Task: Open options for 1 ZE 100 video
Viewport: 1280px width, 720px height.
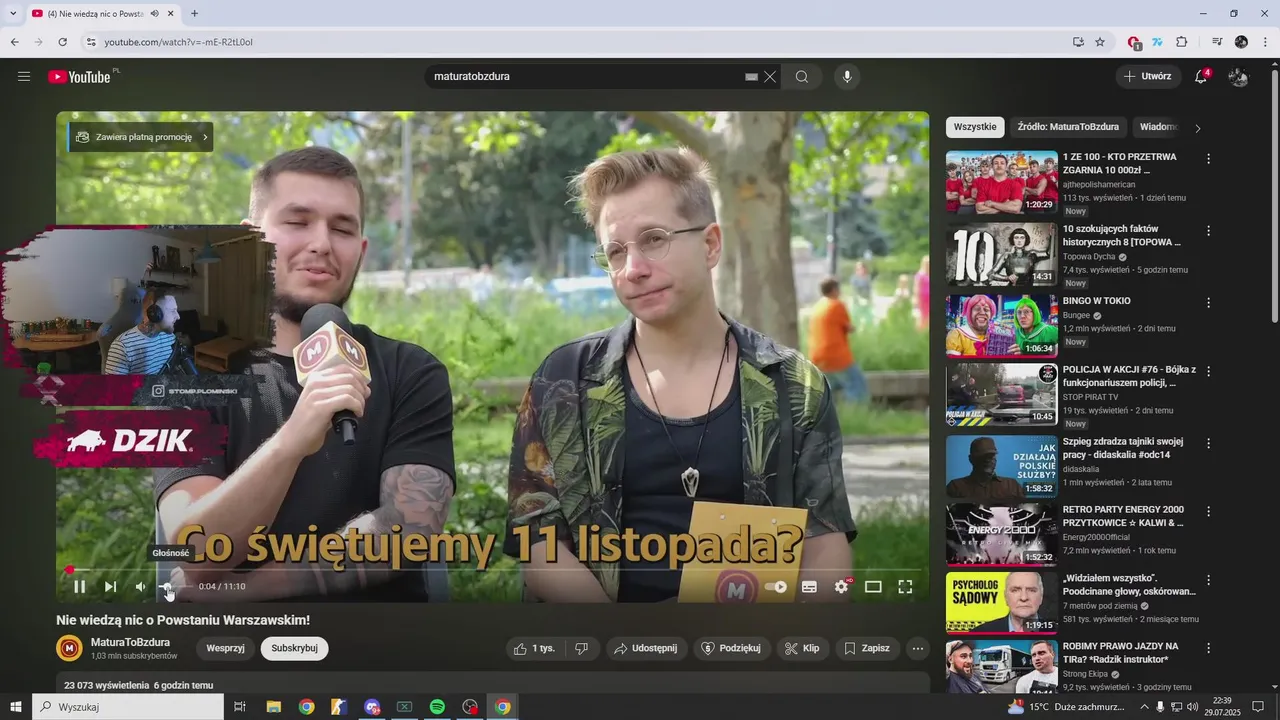Action: point(1208,159)
